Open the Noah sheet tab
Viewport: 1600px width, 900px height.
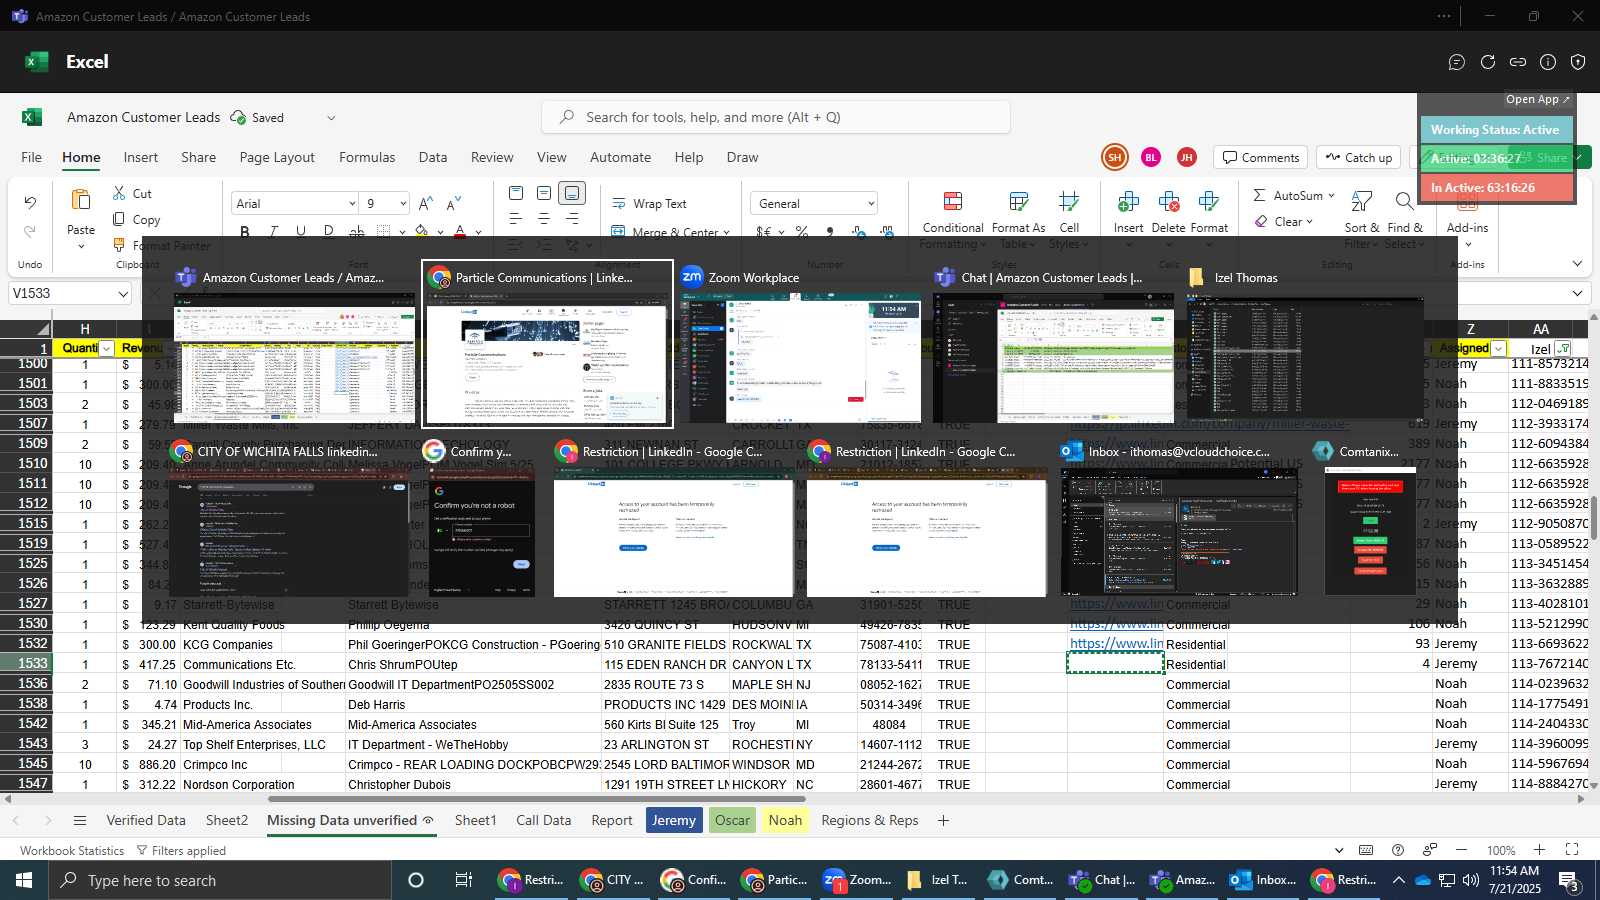(x=785, y=820)
